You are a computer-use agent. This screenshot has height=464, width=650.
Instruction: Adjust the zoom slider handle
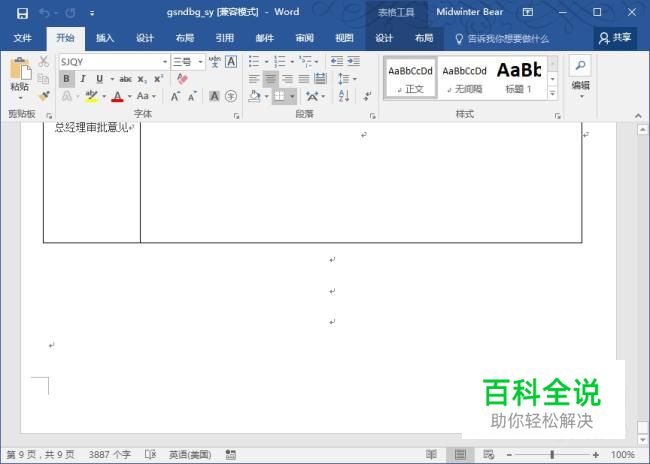(552, 455)
